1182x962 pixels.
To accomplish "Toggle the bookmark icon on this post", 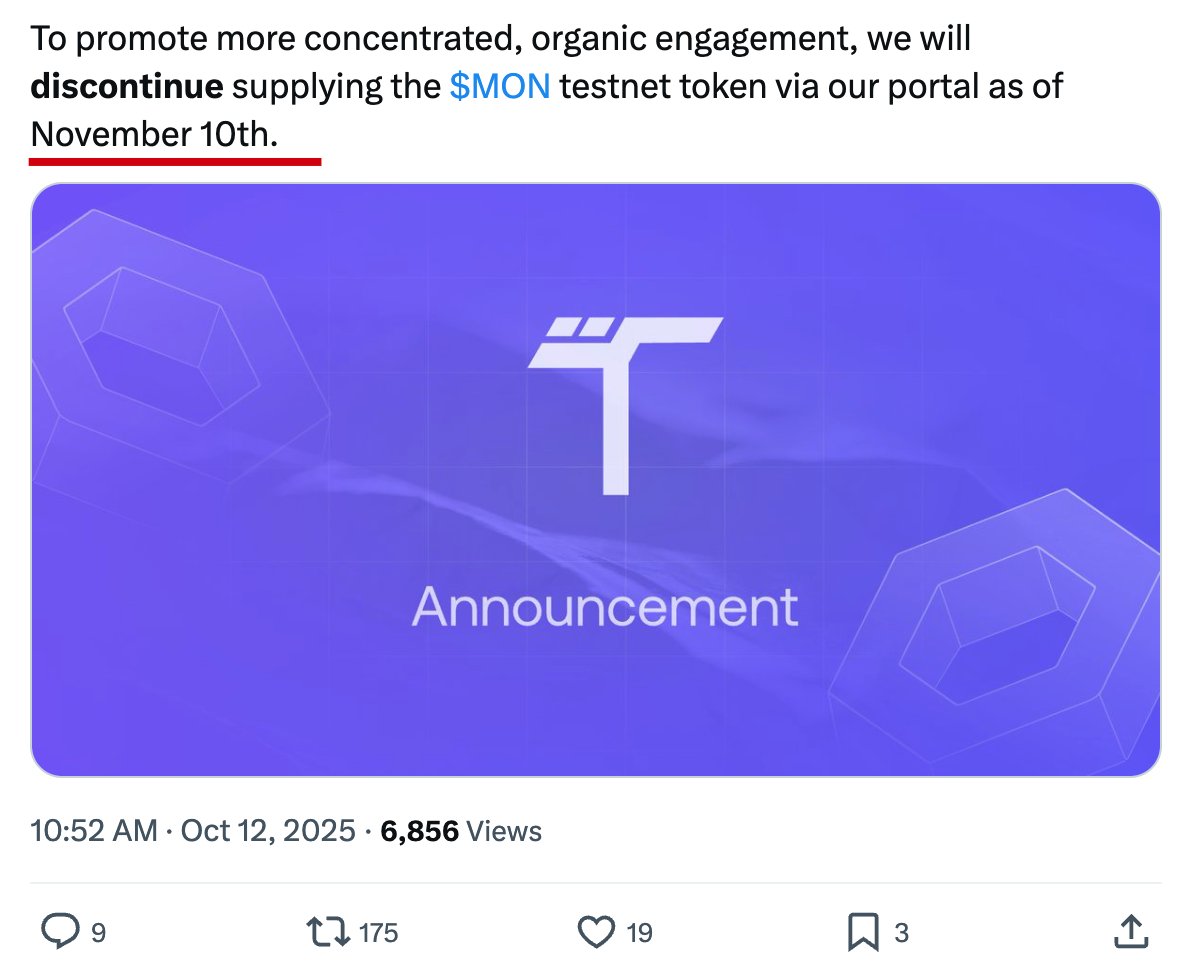I will 862,932.
